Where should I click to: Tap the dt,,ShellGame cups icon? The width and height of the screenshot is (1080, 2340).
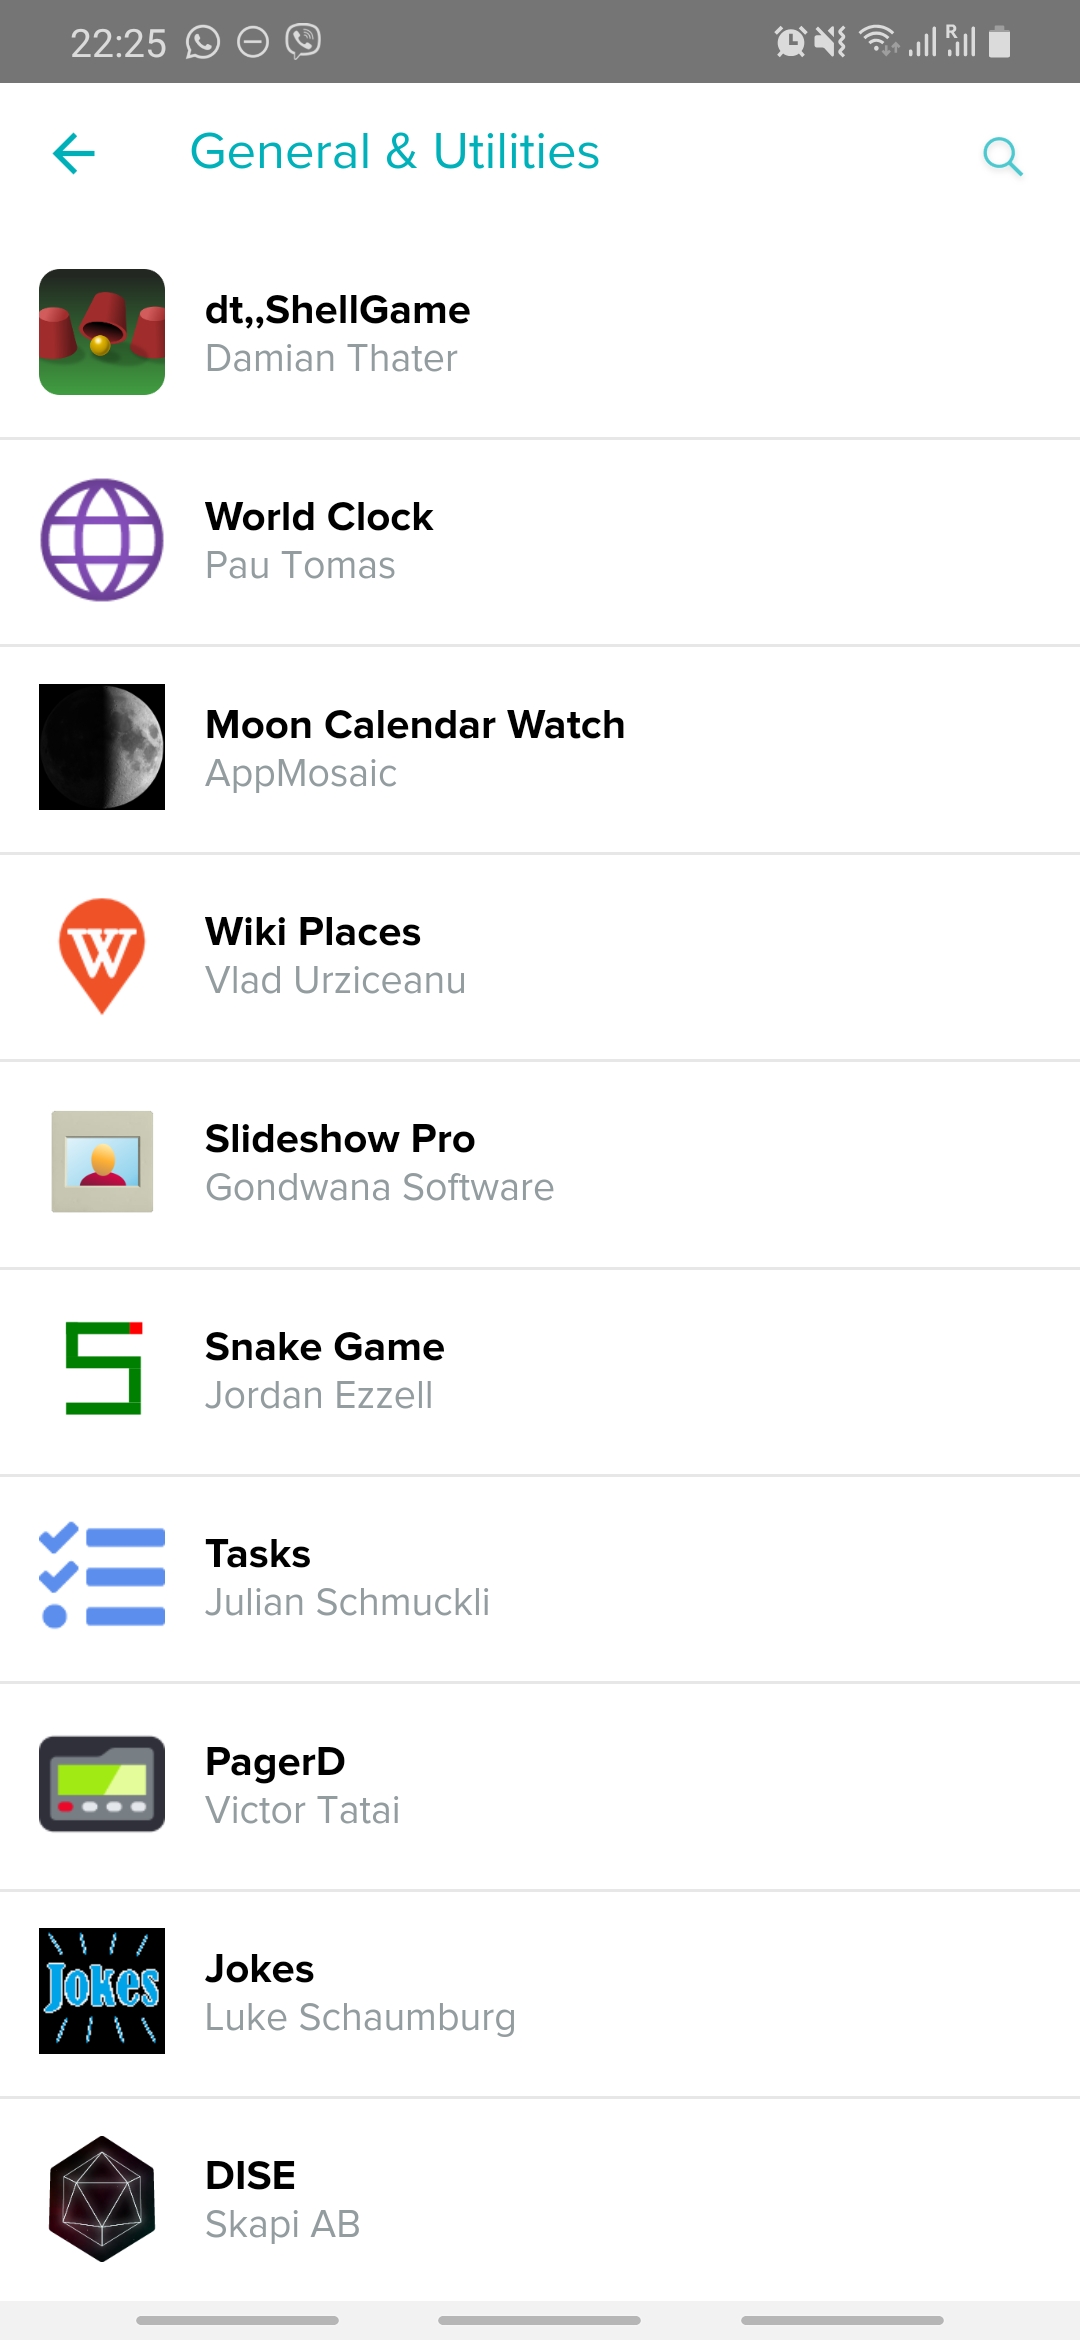click(x=102, y=332)
